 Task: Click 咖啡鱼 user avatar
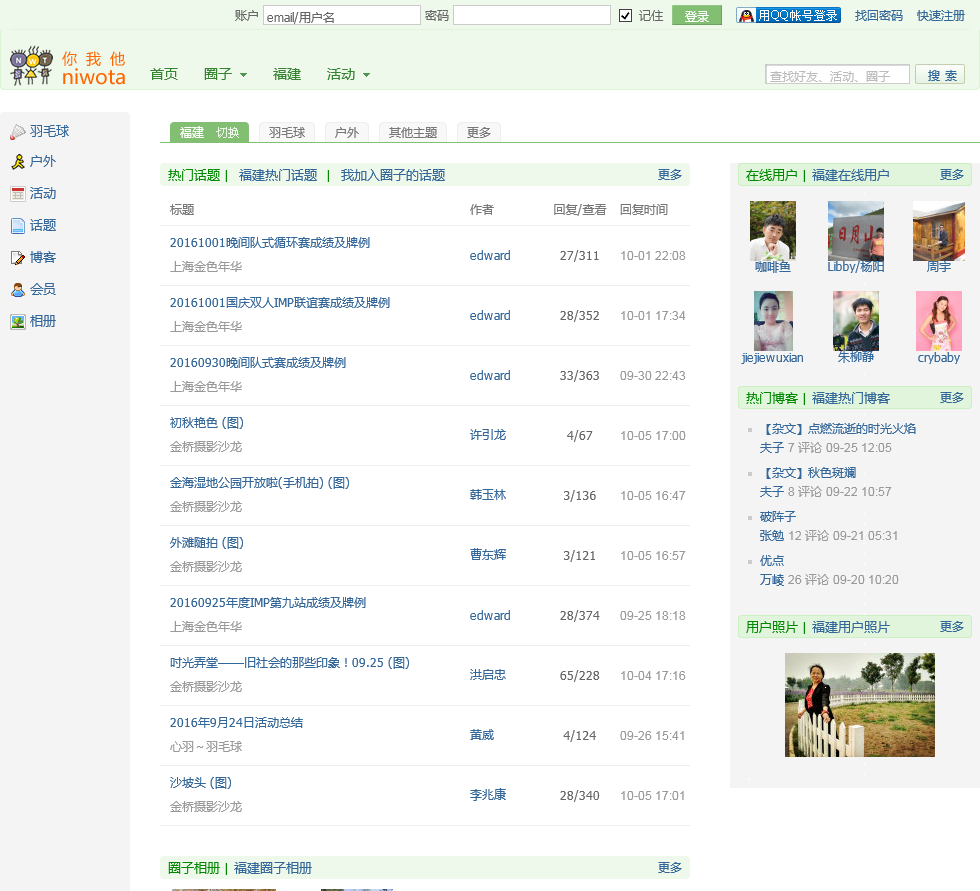(772, 230)
